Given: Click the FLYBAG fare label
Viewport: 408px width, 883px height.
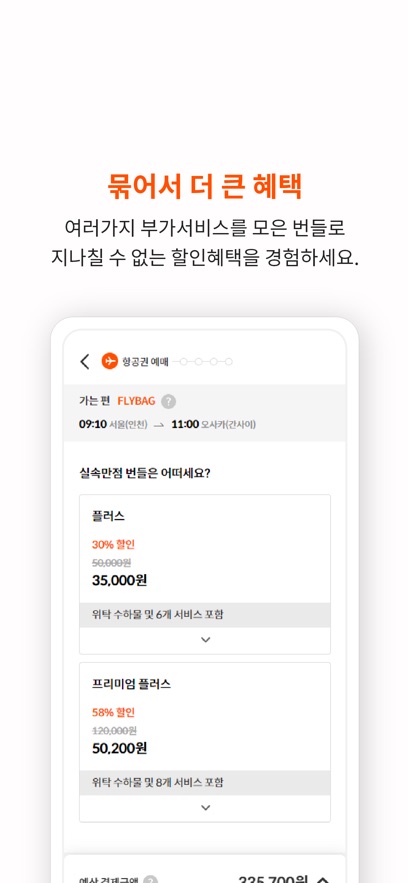Looking at the screenshot, I should (136, 401).
